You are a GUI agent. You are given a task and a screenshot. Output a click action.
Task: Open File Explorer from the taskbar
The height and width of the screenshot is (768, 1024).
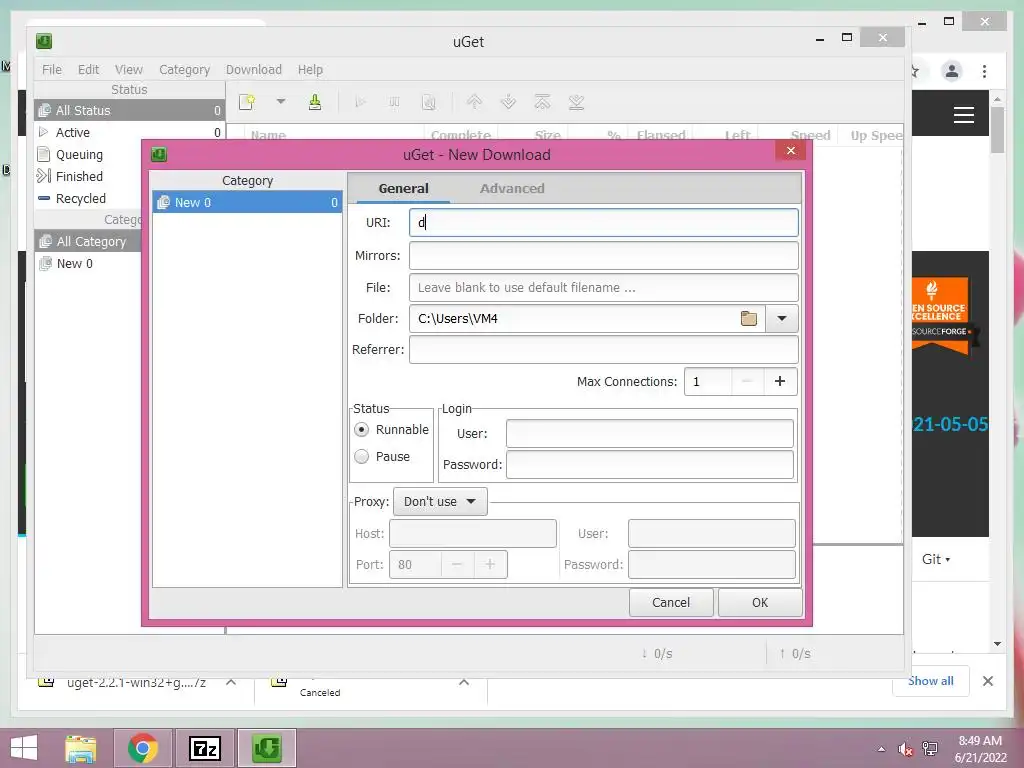tap(80, 748)
